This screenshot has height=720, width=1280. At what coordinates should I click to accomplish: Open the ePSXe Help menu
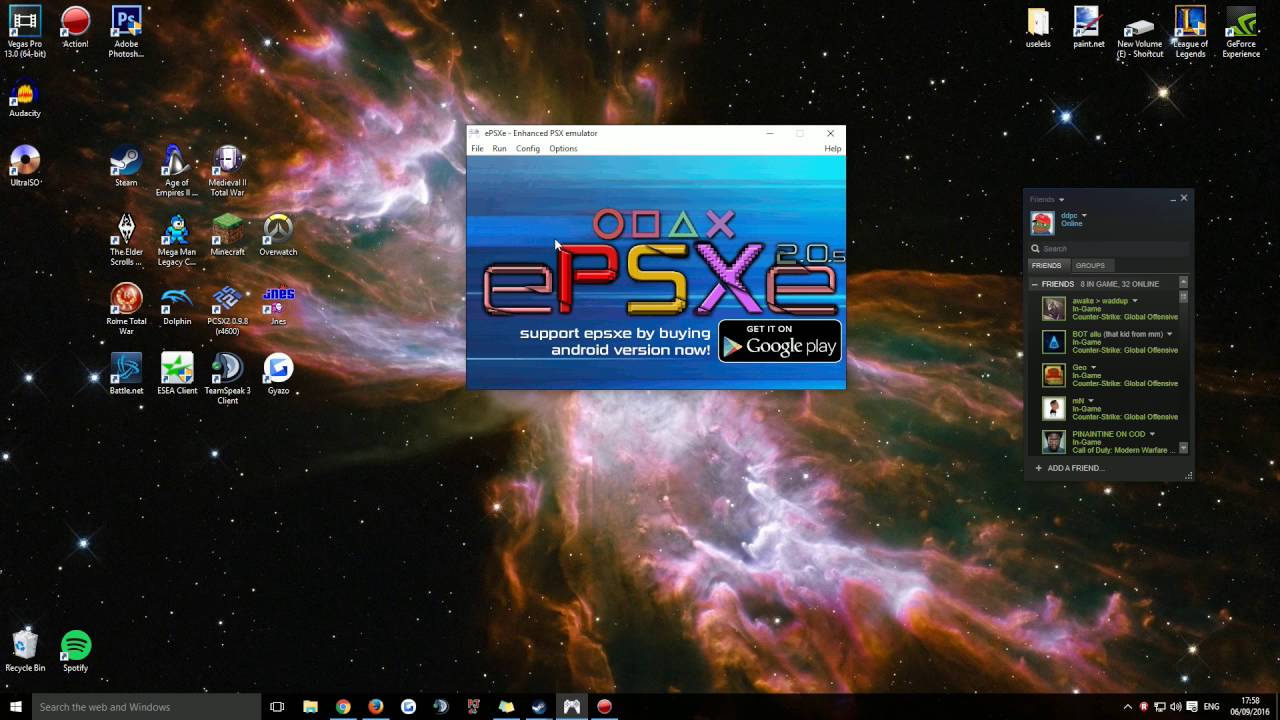(832, 148)
